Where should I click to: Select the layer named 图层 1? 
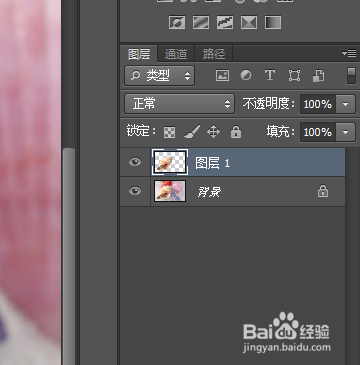pyautogui.click(x=232, y=162)
